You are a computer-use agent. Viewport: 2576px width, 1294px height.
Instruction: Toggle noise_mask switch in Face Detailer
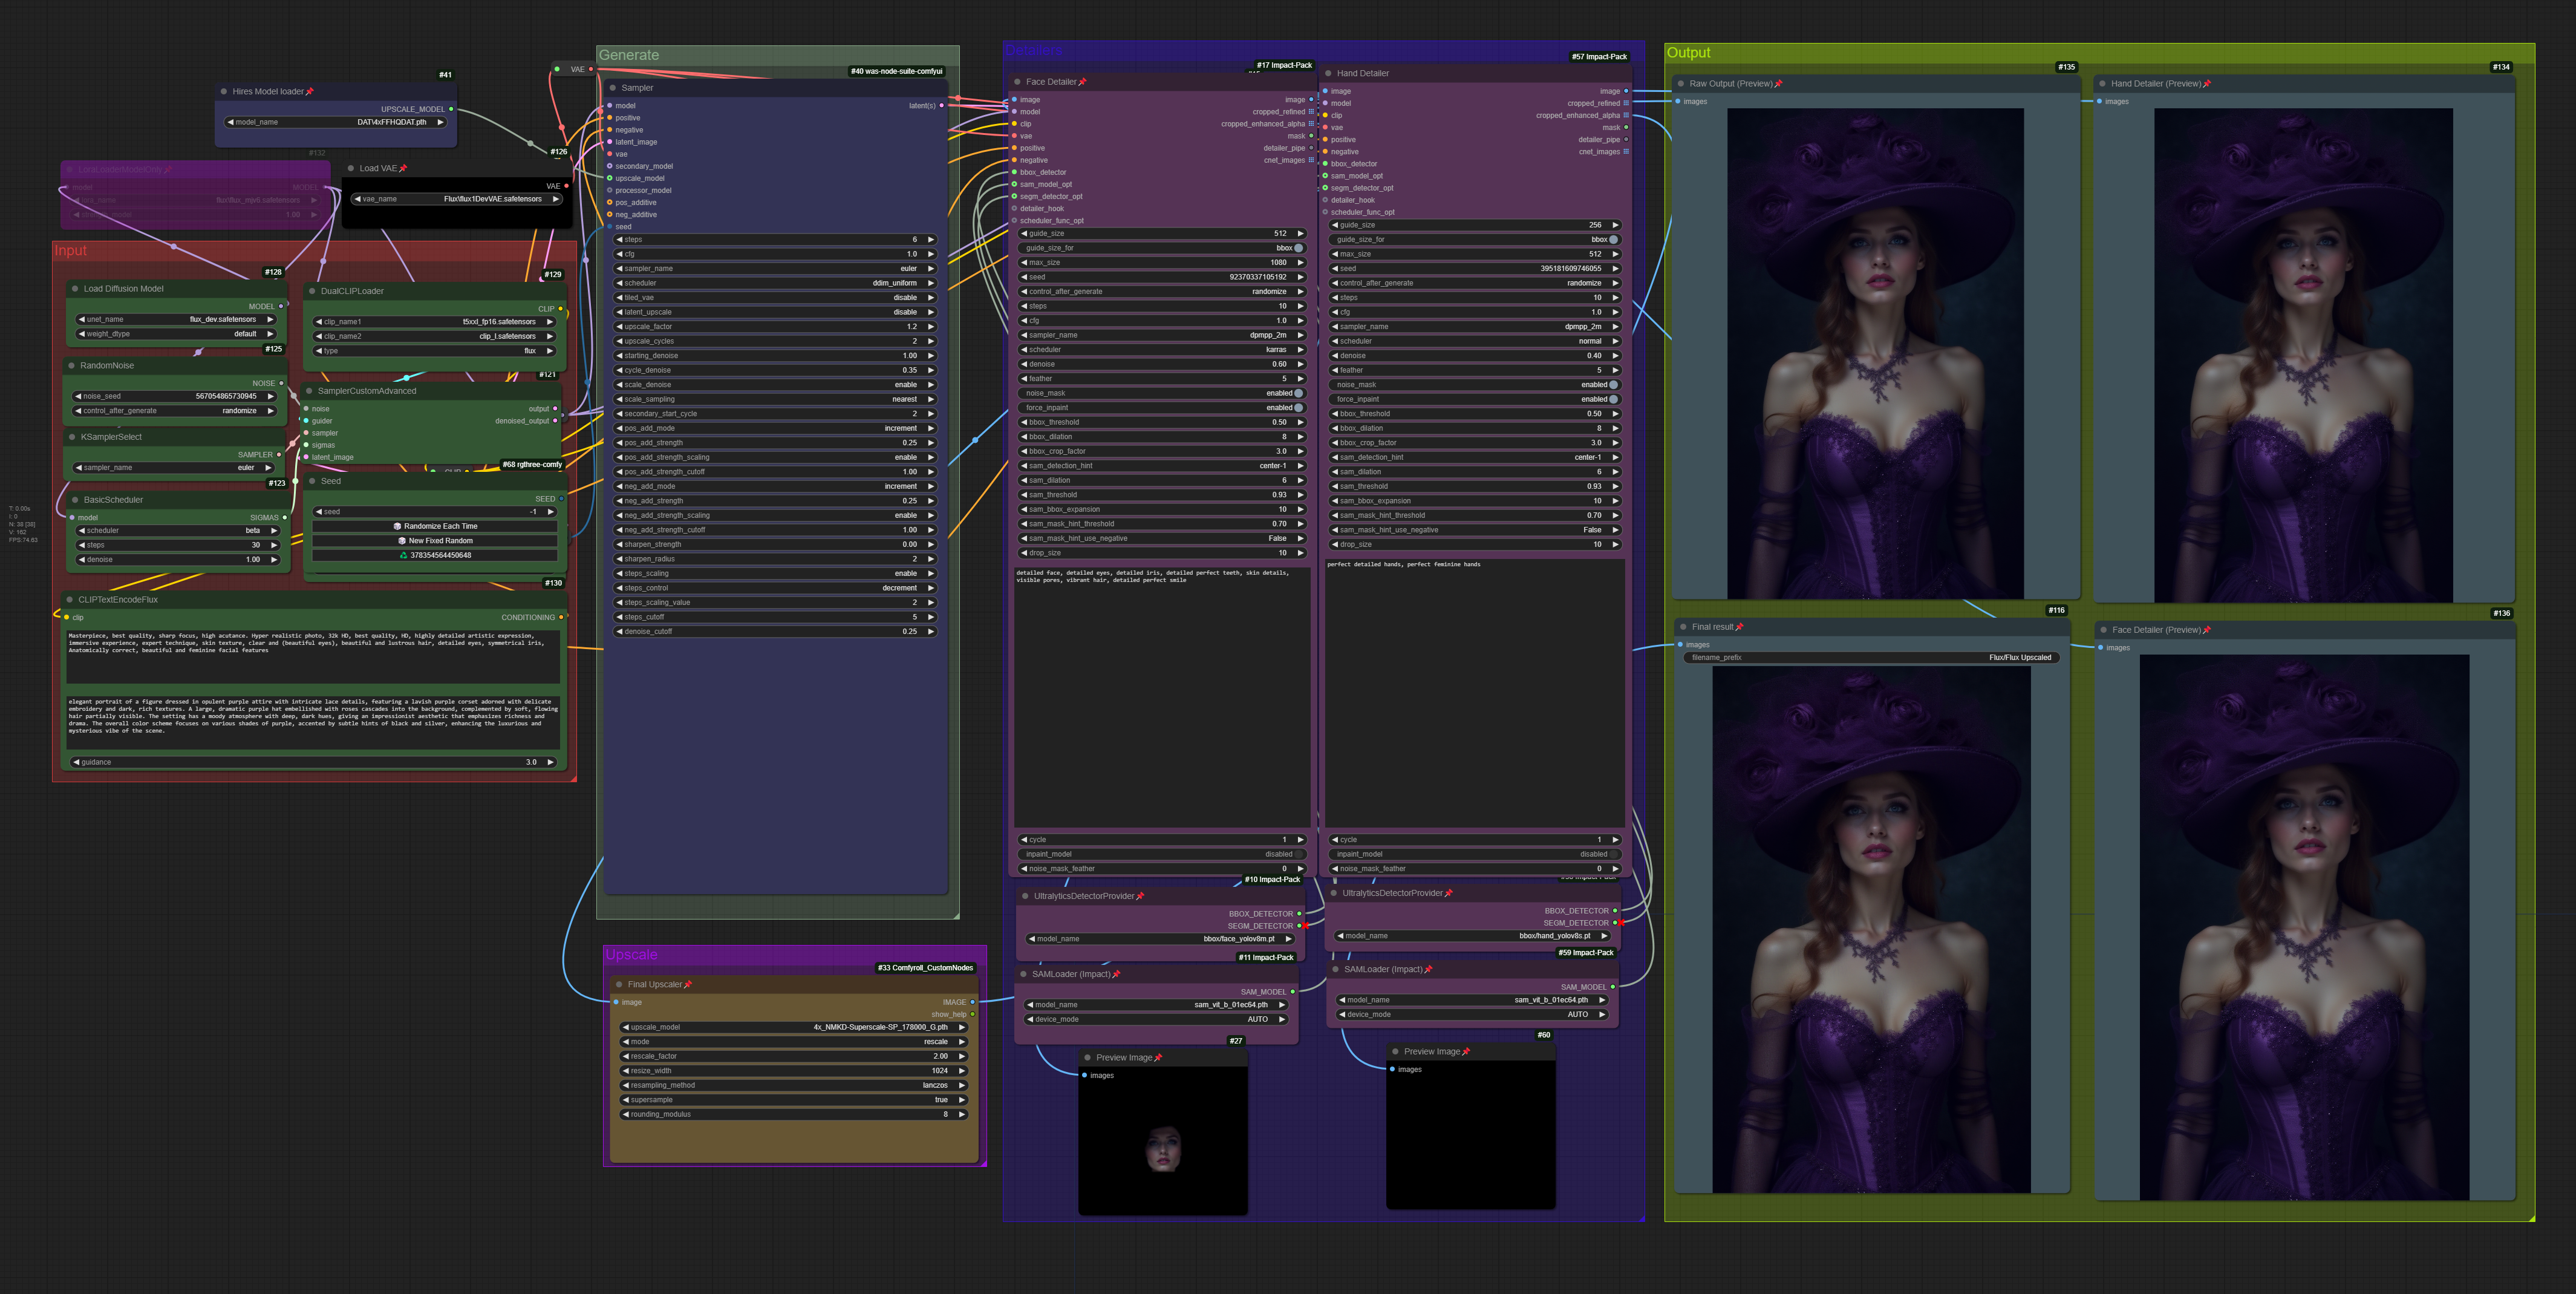click(1298, 393)
